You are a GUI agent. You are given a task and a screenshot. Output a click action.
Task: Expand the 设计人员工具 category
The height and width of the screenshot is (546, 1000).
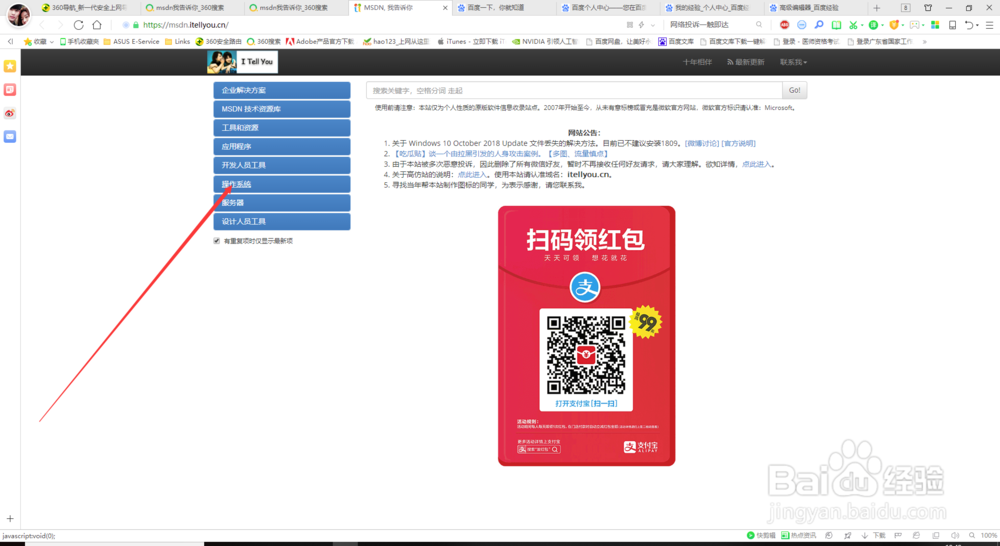tap(282, 221)
